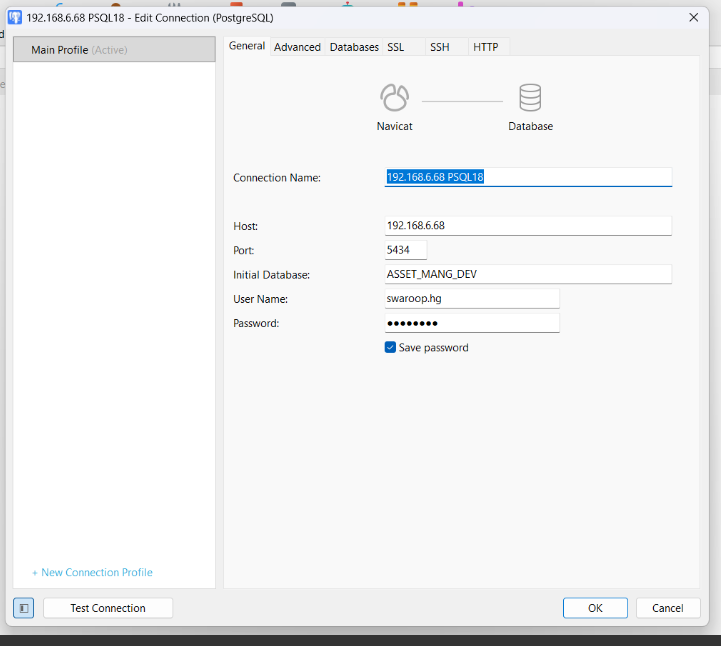The width and height of the screenshot is (721, 646).
Task: Click the Navicat logo icon
Action: pyautogui.click(x=394, y=98)
